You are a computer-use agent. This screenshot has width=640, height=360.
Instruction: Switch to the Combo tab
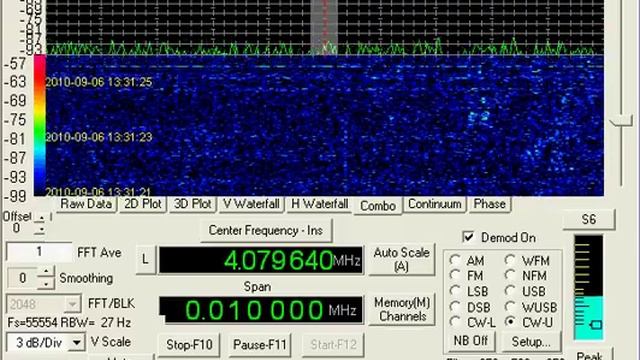pyautogui.click(x=378, y=206)
